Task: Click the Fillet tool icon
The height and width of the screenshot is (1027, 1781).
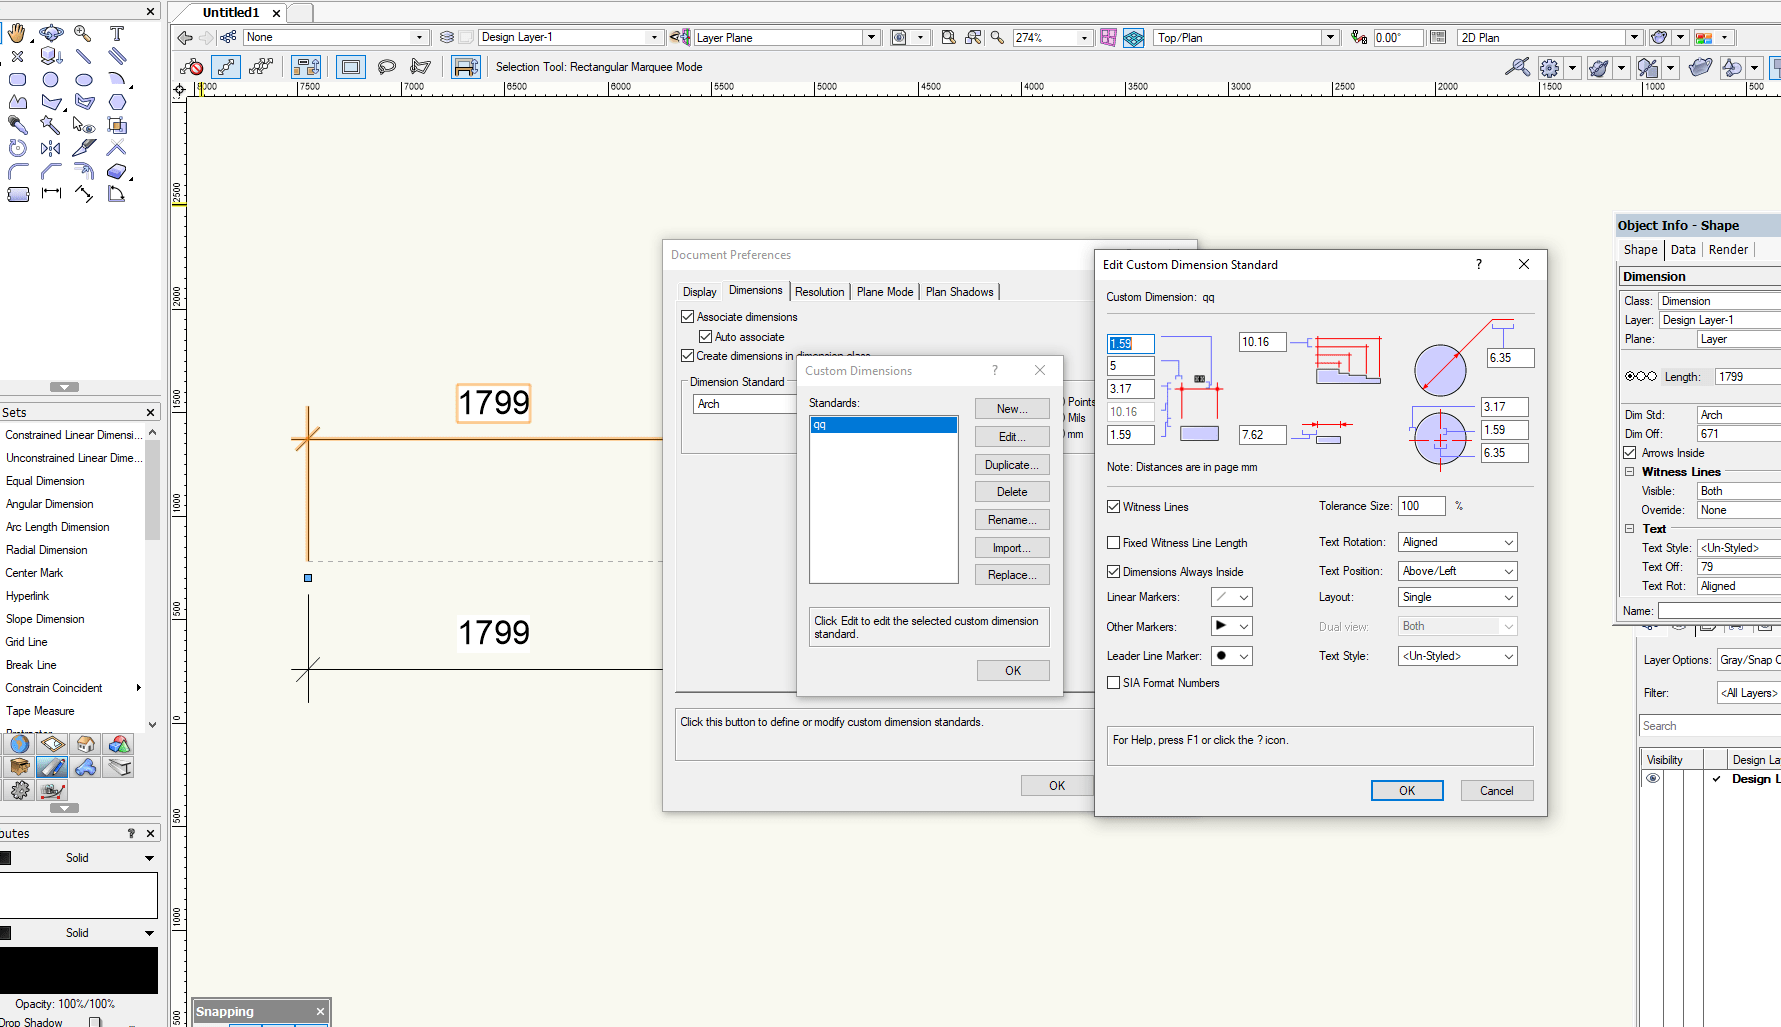Action: 17,171
